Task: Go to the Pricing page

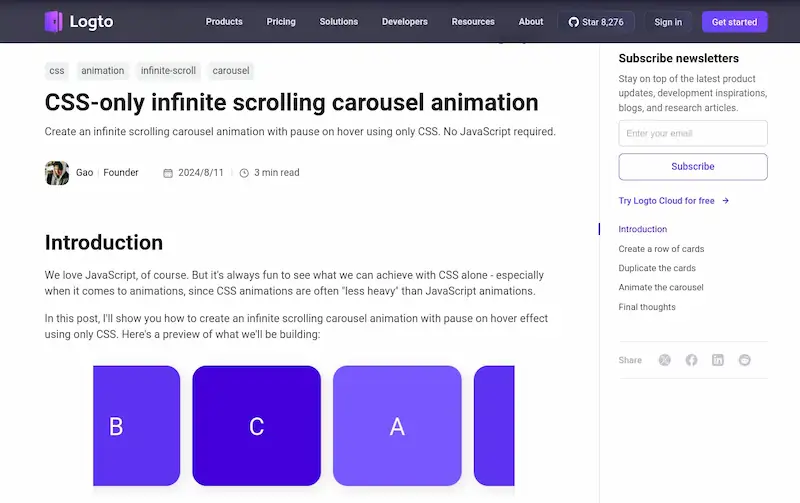Action: click(281, 21)
